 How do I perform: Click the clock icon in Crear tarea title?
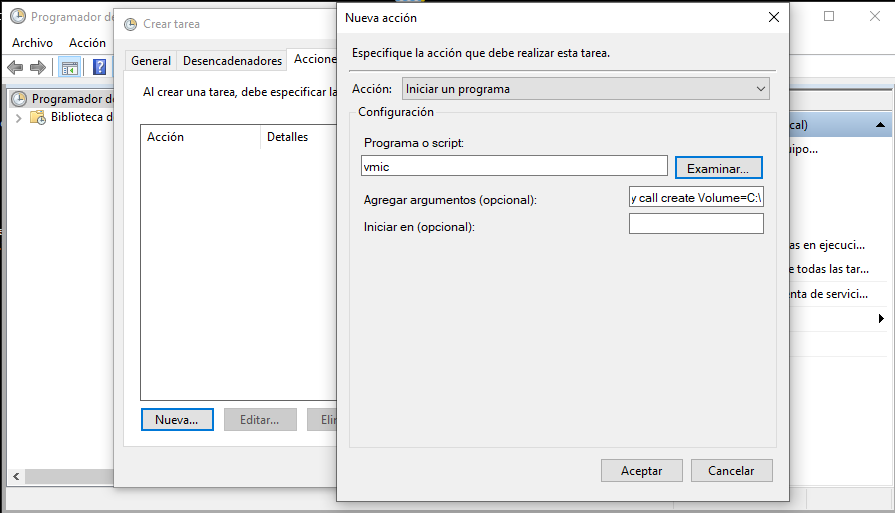coord(130,24)
